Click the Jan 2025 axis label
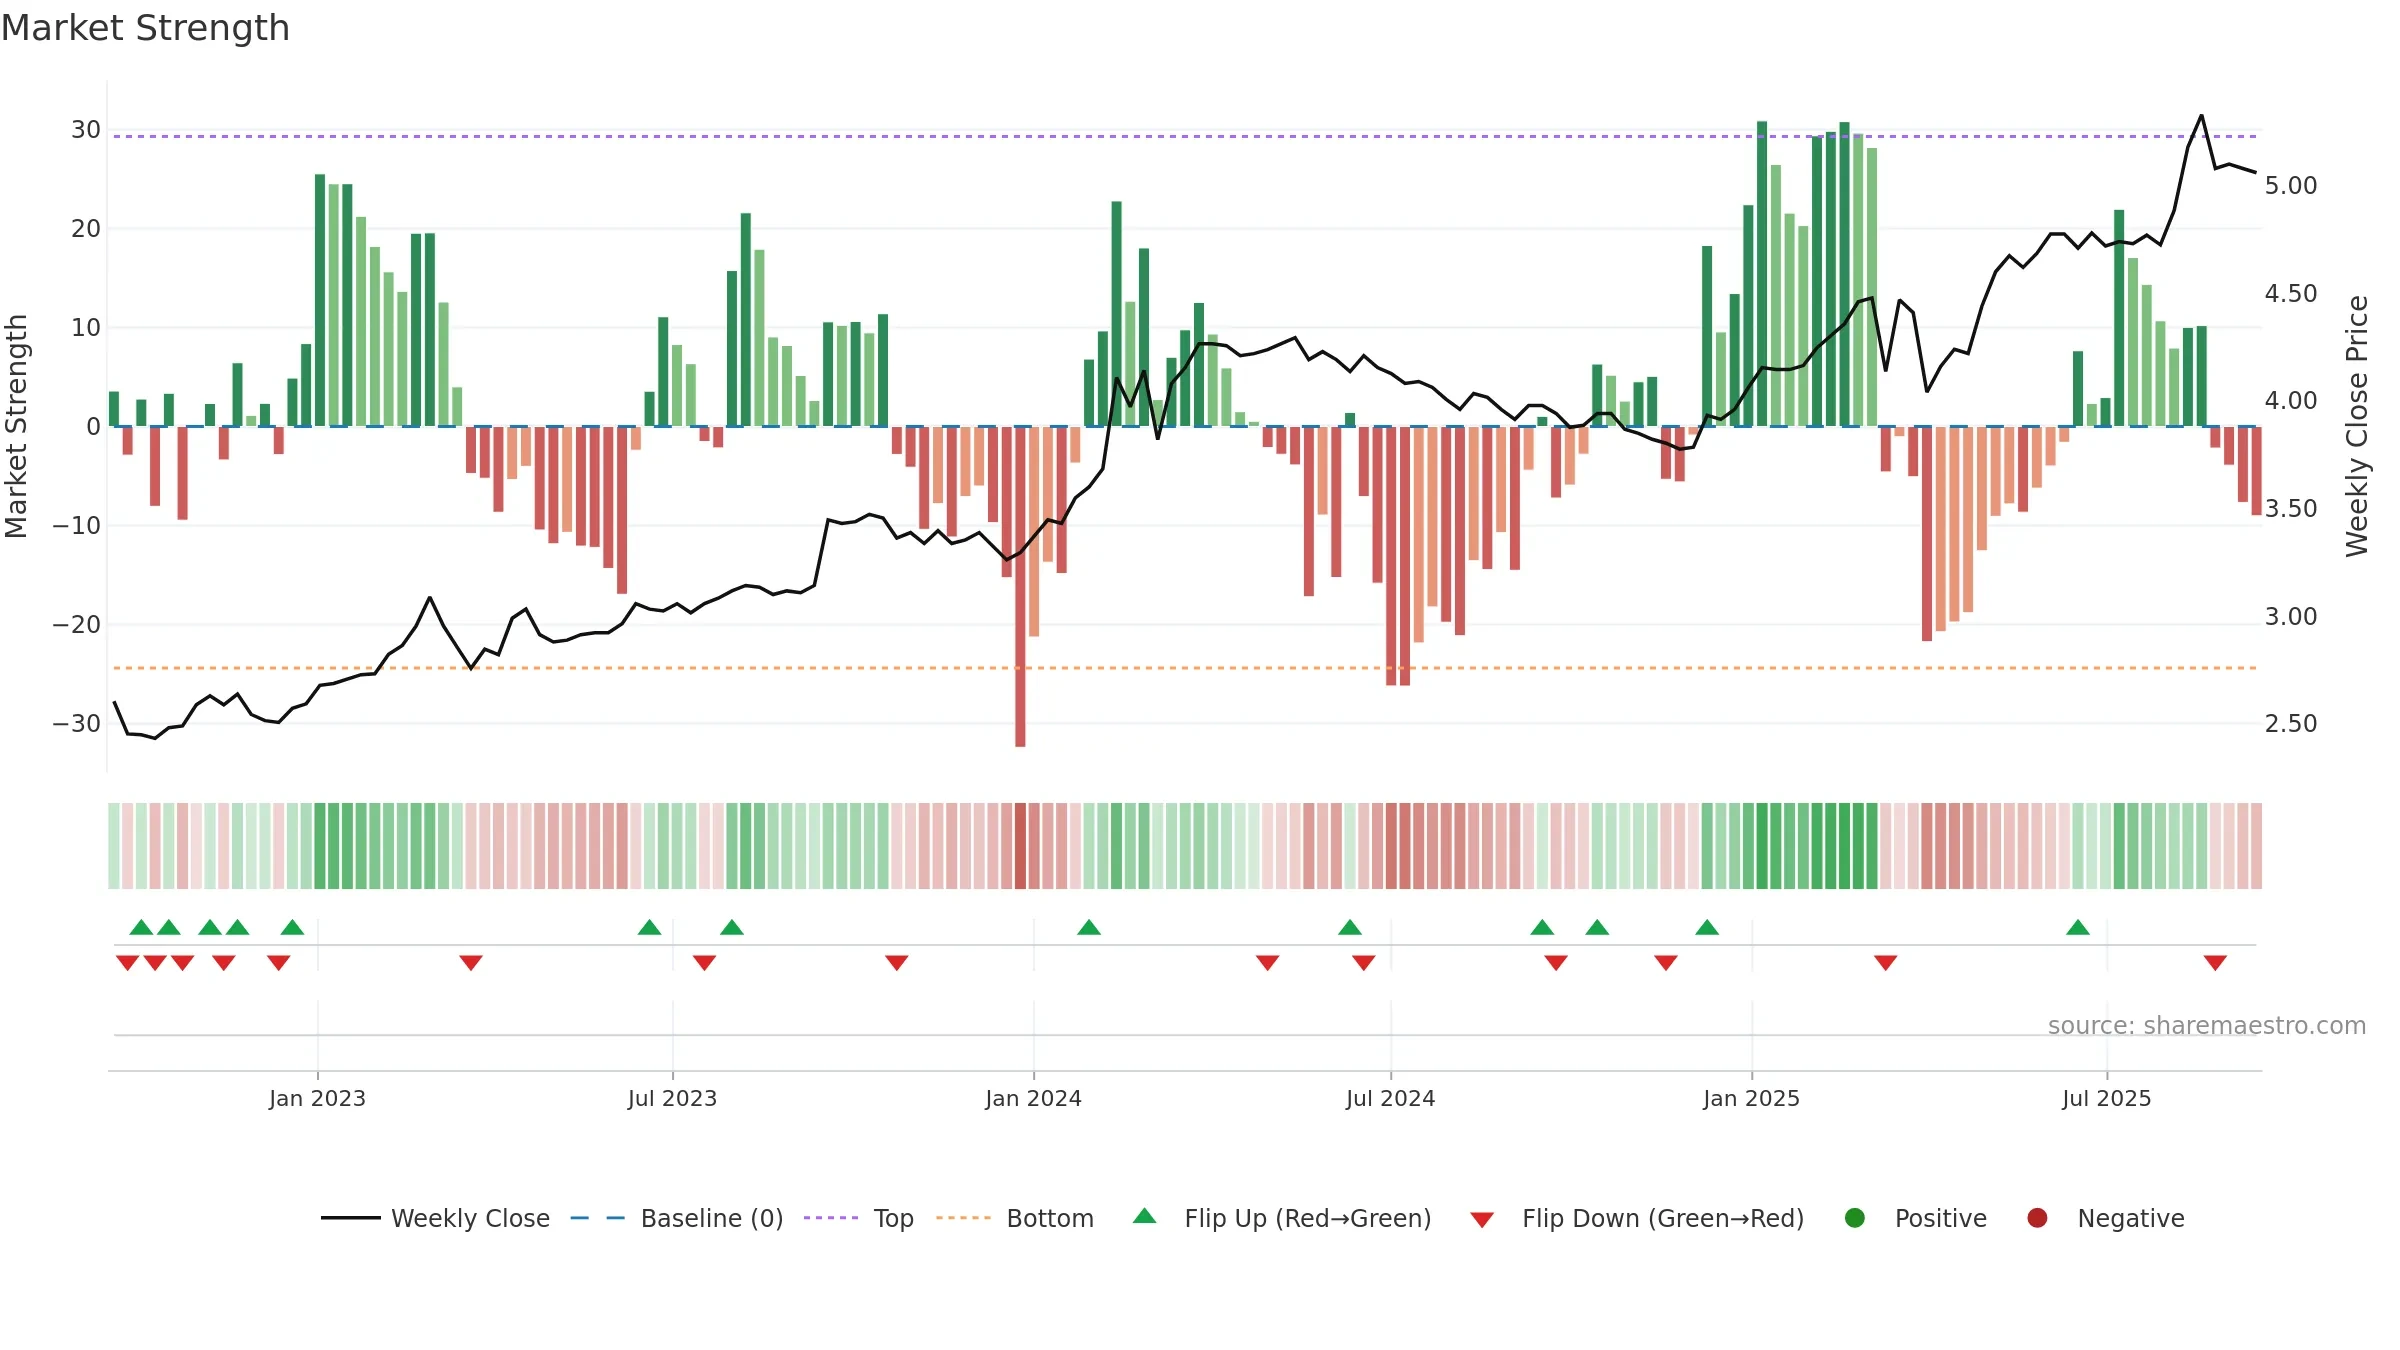This screenshot has height=1350, width=2400. 1751,1098
